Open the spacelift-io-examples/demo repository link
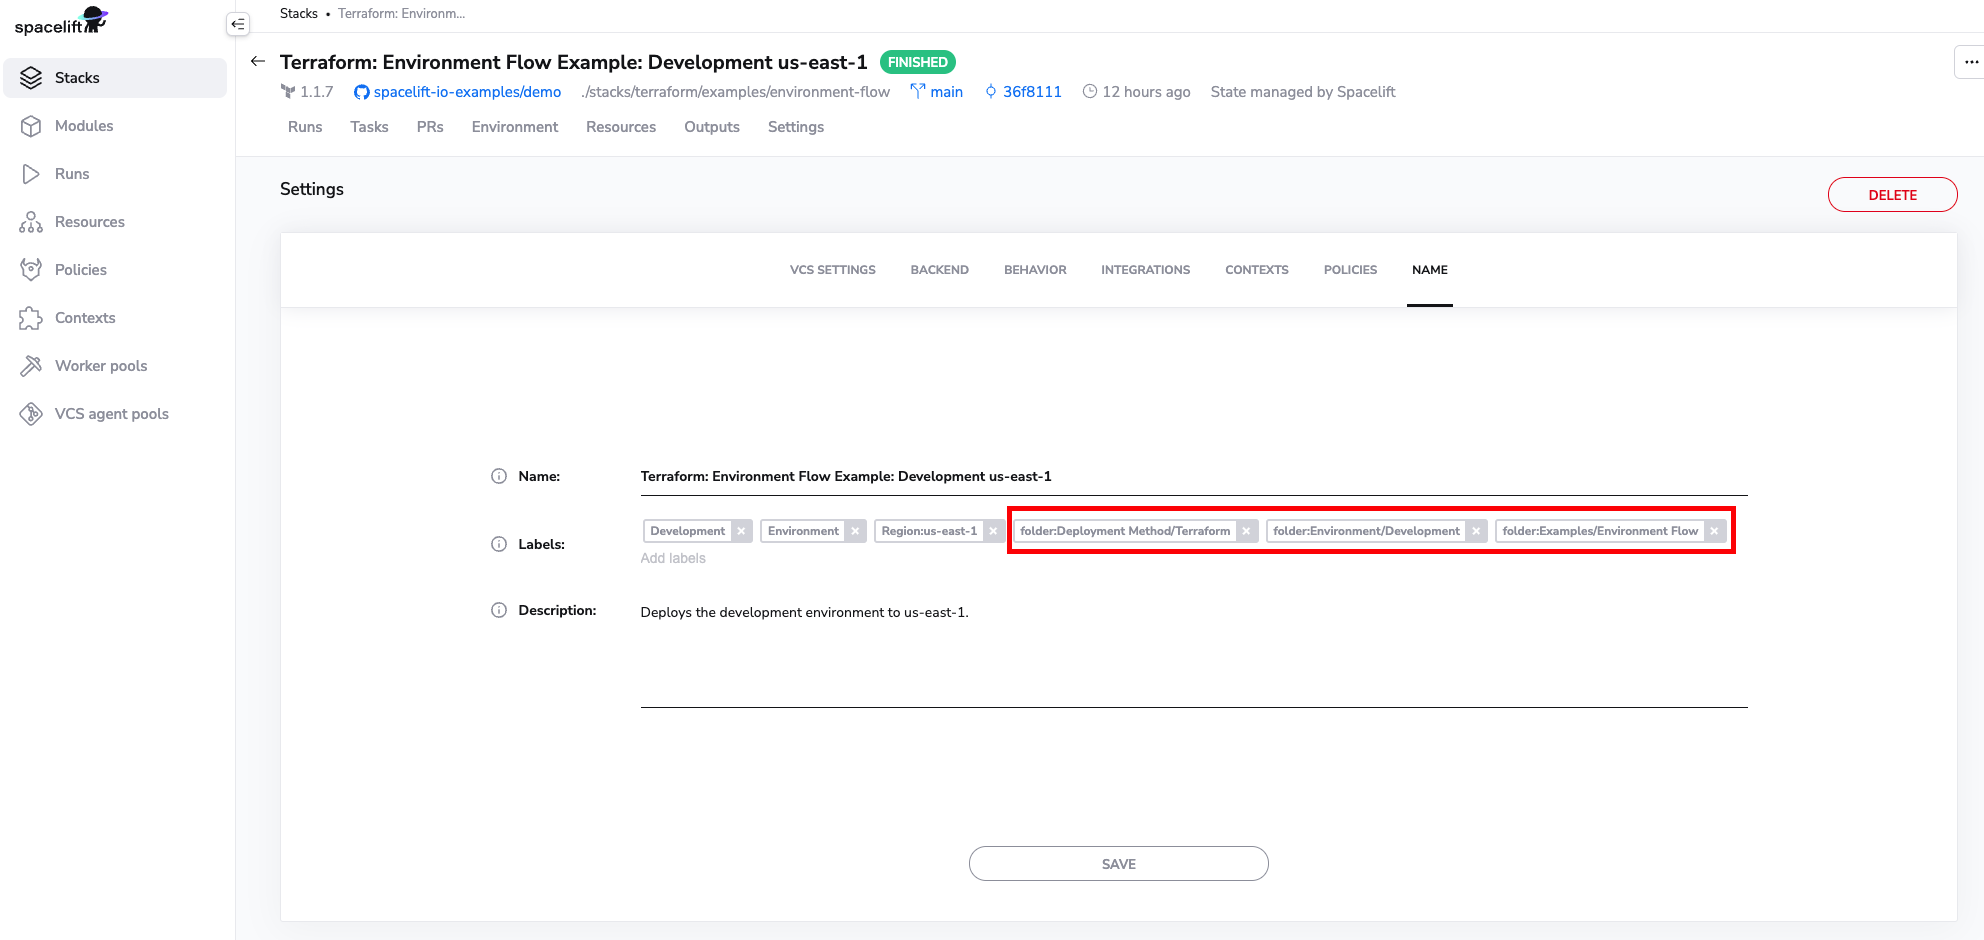Screen dimensions: 1984x940 coord(467,92)
